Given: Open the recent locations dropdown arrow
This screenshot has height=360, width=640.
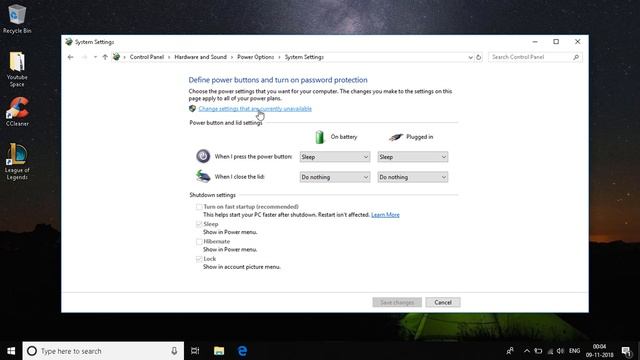Looking at the screenshot, I should coord(95,57).
